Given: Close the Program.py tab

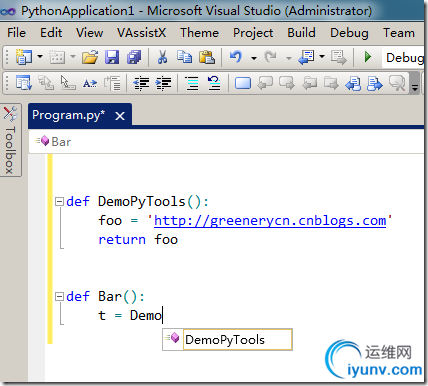Looking at the screenshot, I should 120,116.
